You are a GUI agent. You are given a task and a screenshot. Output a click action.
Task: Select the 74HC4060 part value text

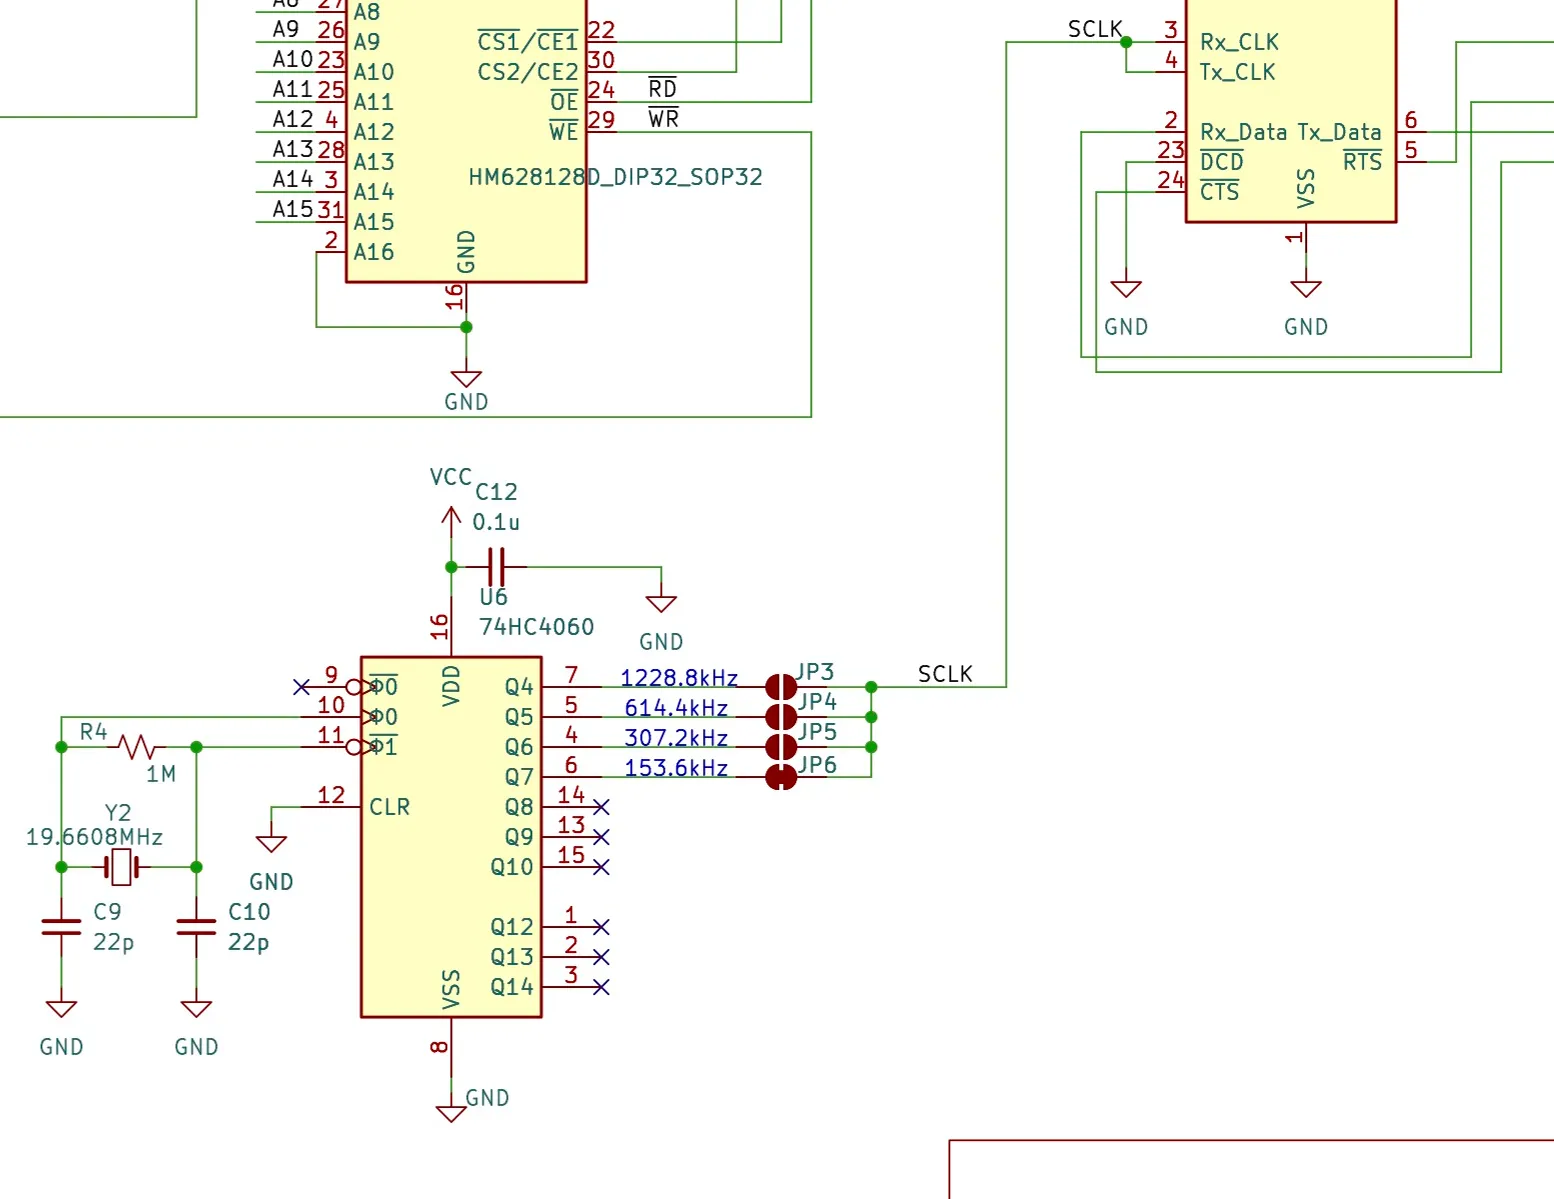click(x=537, y=627)
